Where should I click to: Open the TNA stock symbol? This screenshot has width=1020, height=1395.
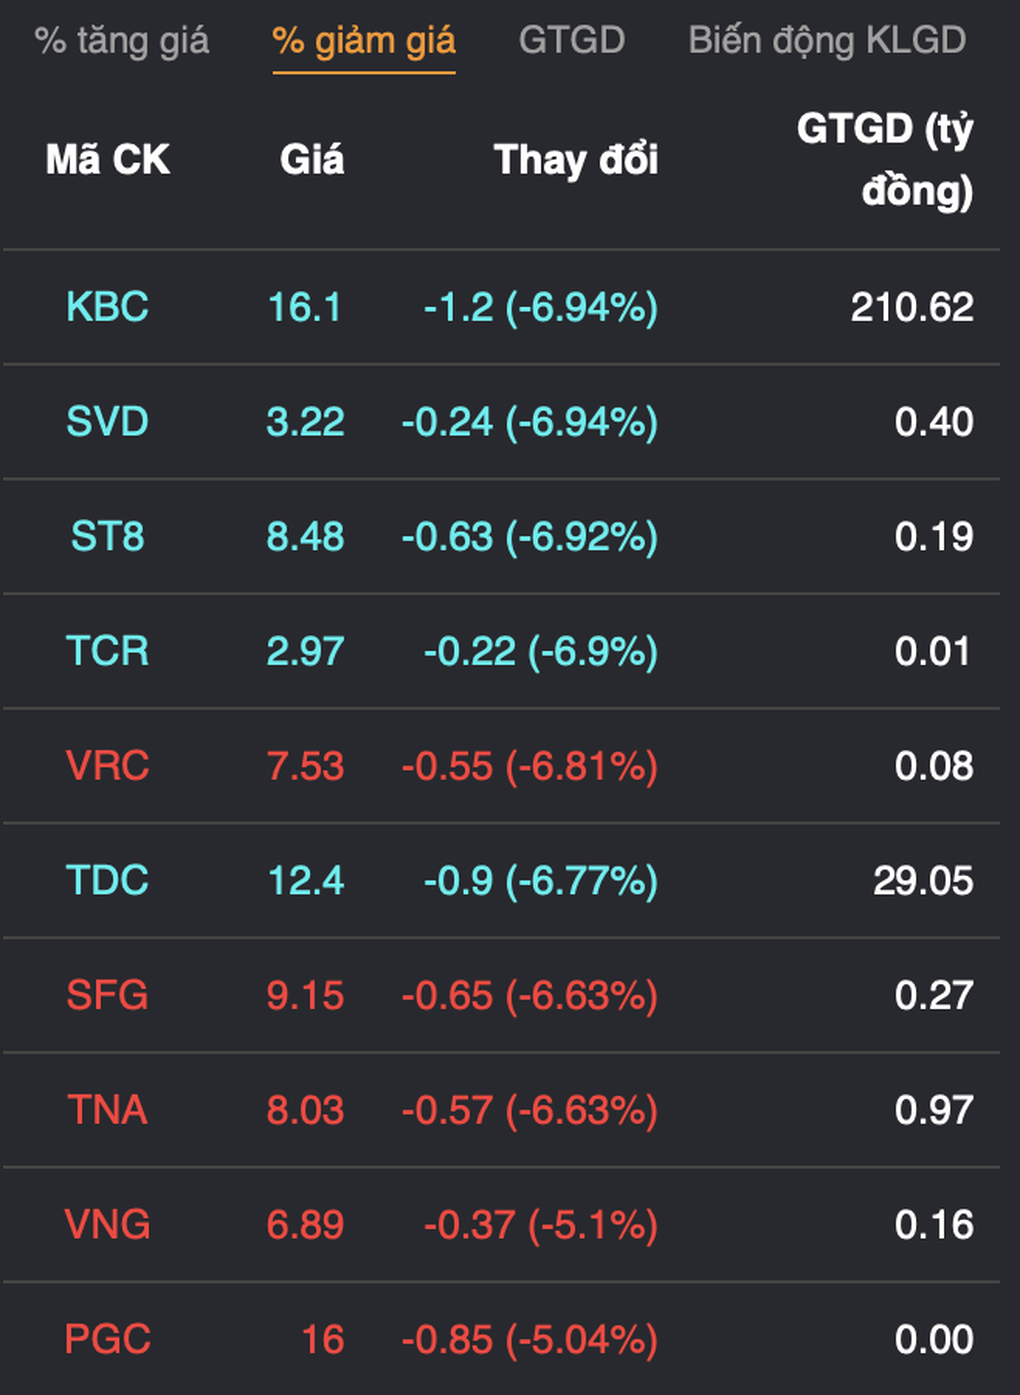coord(108,1111)
